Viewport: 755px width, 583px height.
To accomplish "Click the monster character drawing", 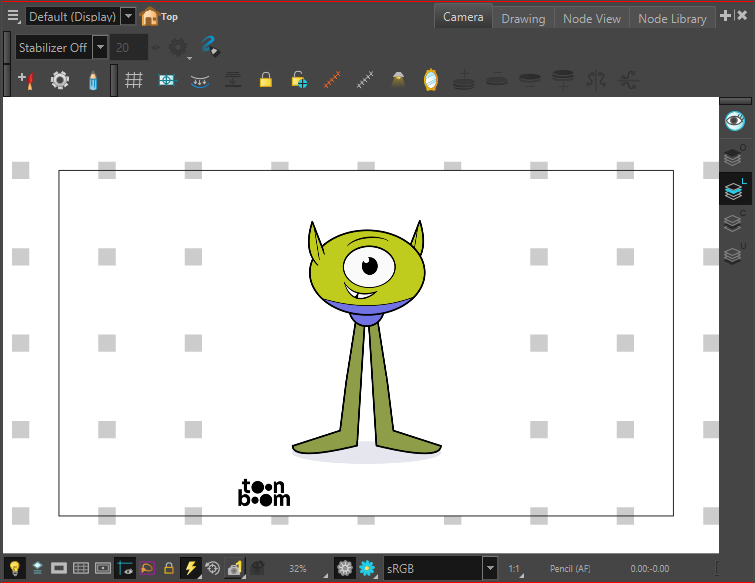I will 366,339.
